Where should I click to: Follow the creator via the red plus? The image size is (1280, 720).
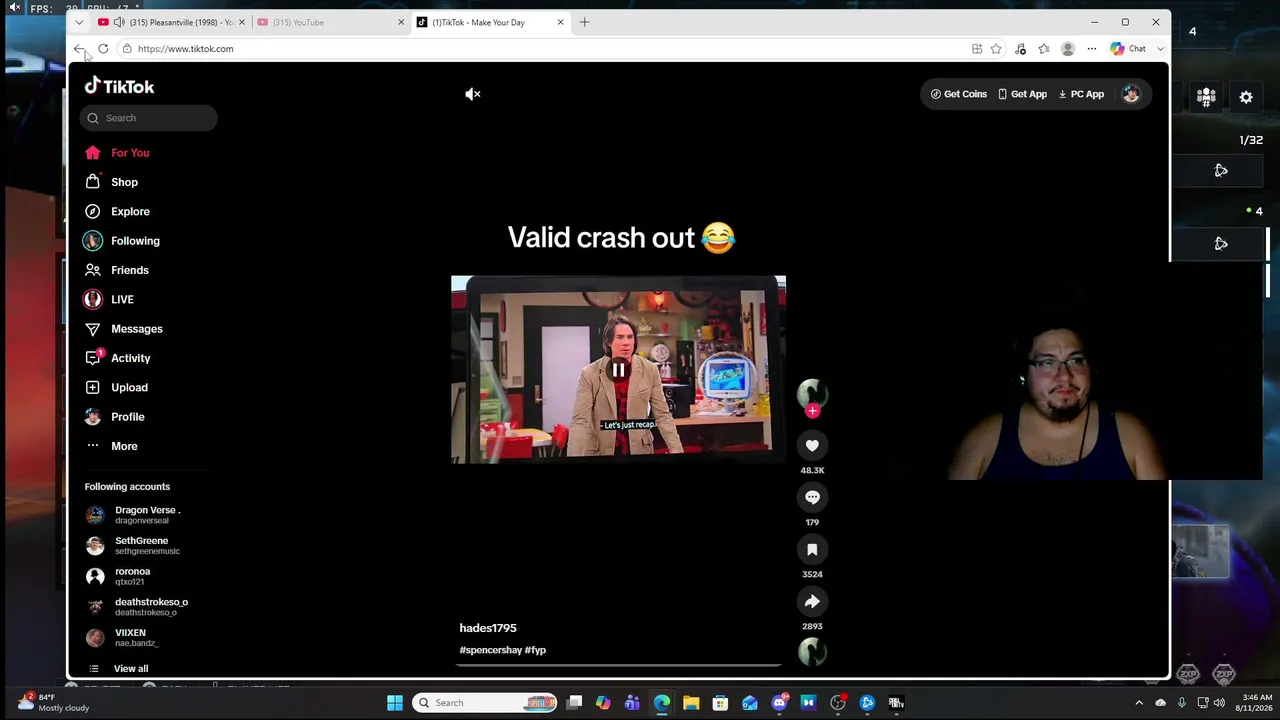click(812, 411)
